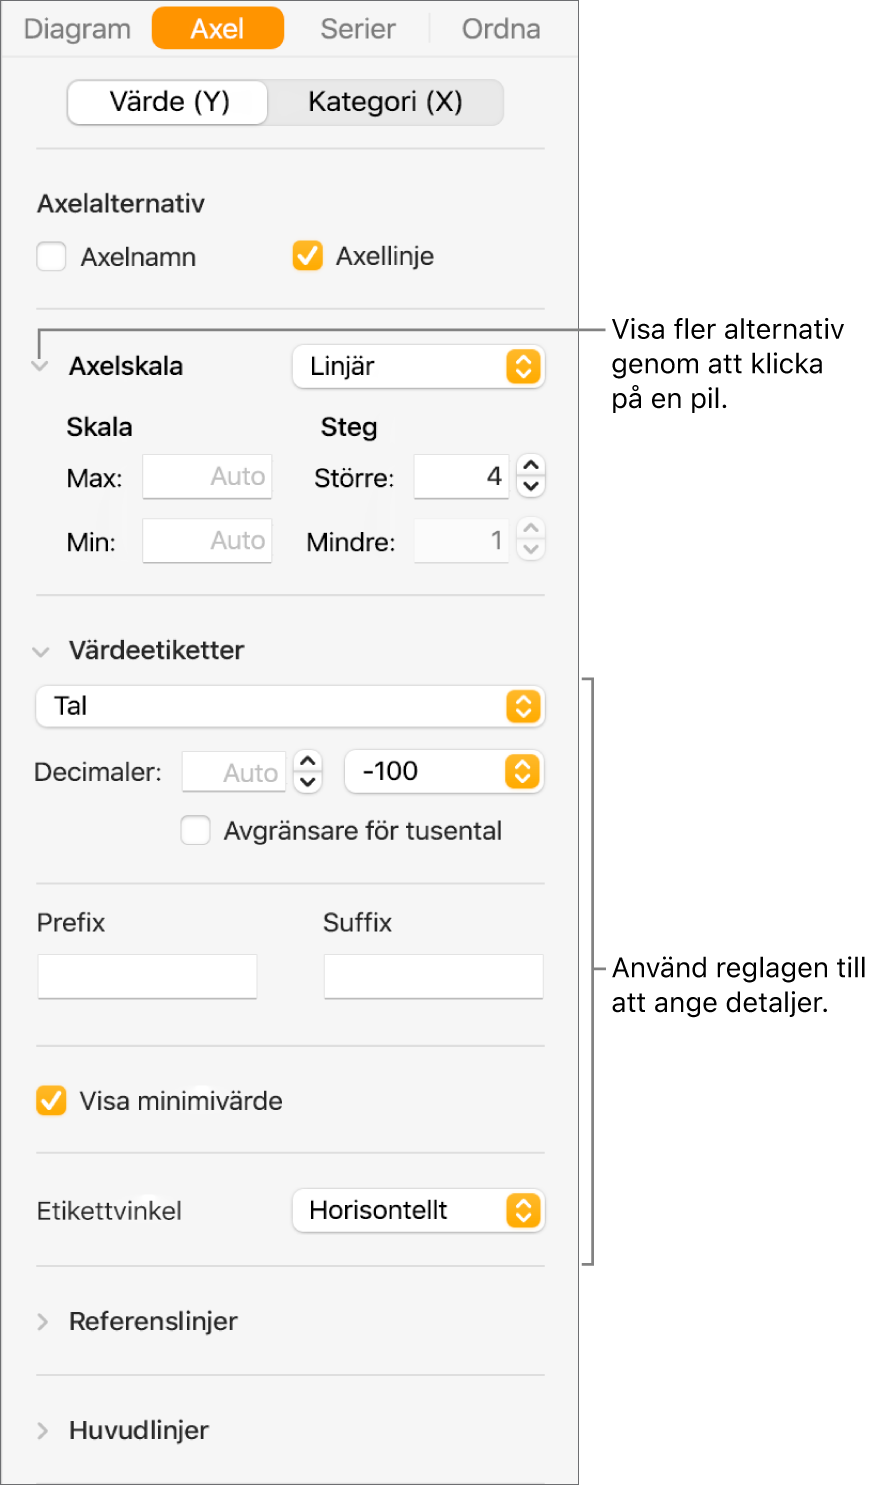Open the Tal format dropdown
The width and height of the screenshot is (886, 1485).
[290, 707]
